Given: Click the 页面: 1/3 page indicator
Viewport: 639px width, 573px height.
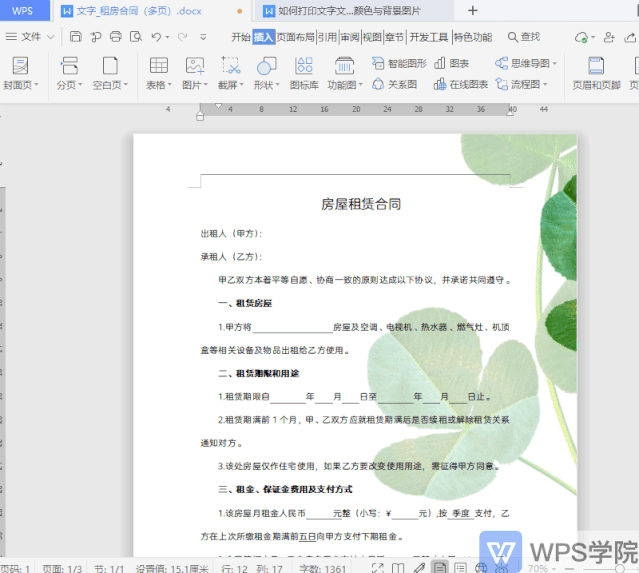Looking at the screenshot, I should click(x=62, y=569).
